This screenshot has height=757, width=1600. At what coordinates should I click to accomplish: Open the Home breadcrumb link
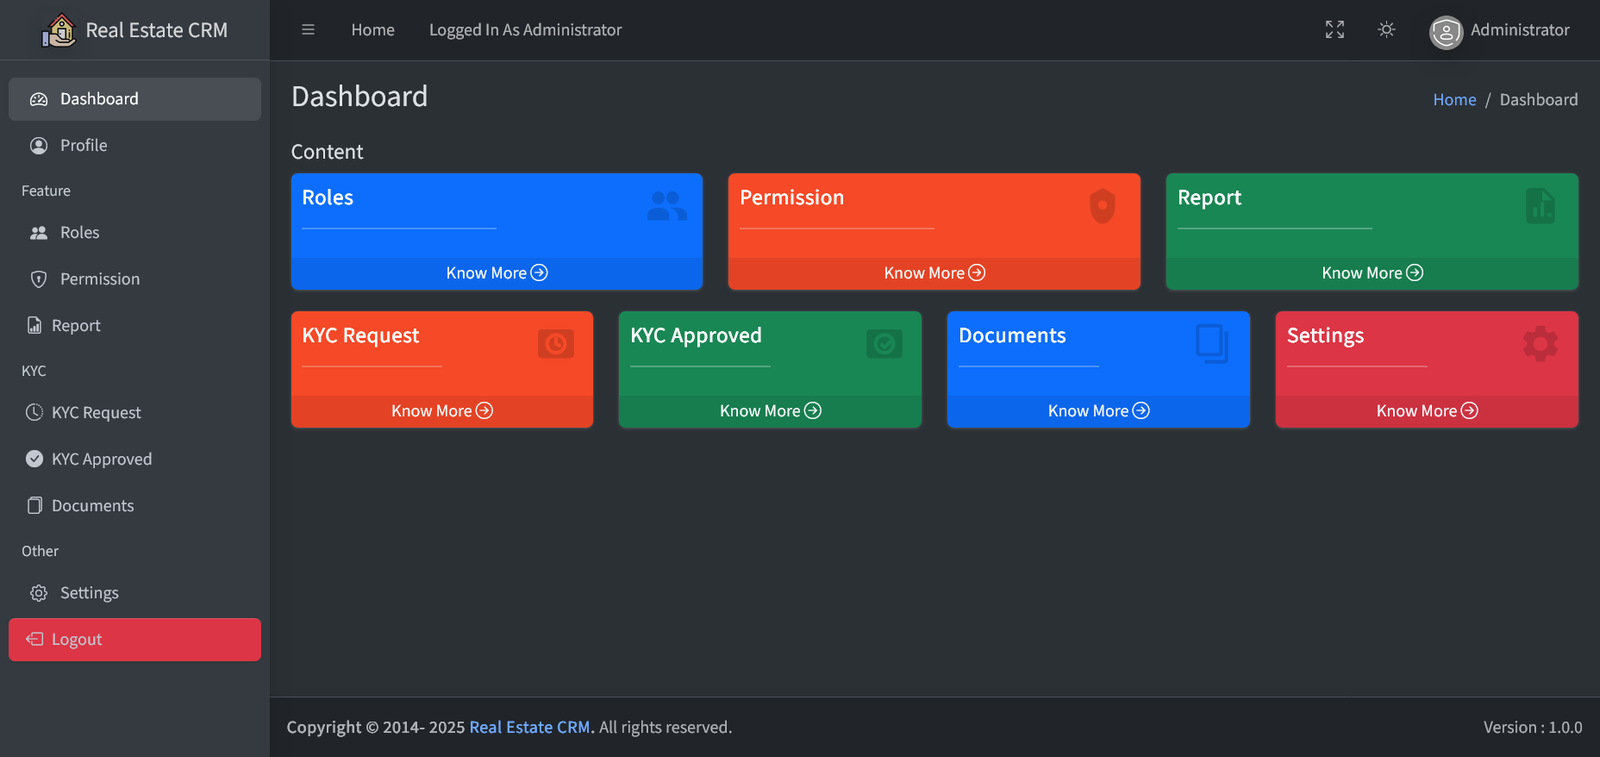click(1454, 100)
